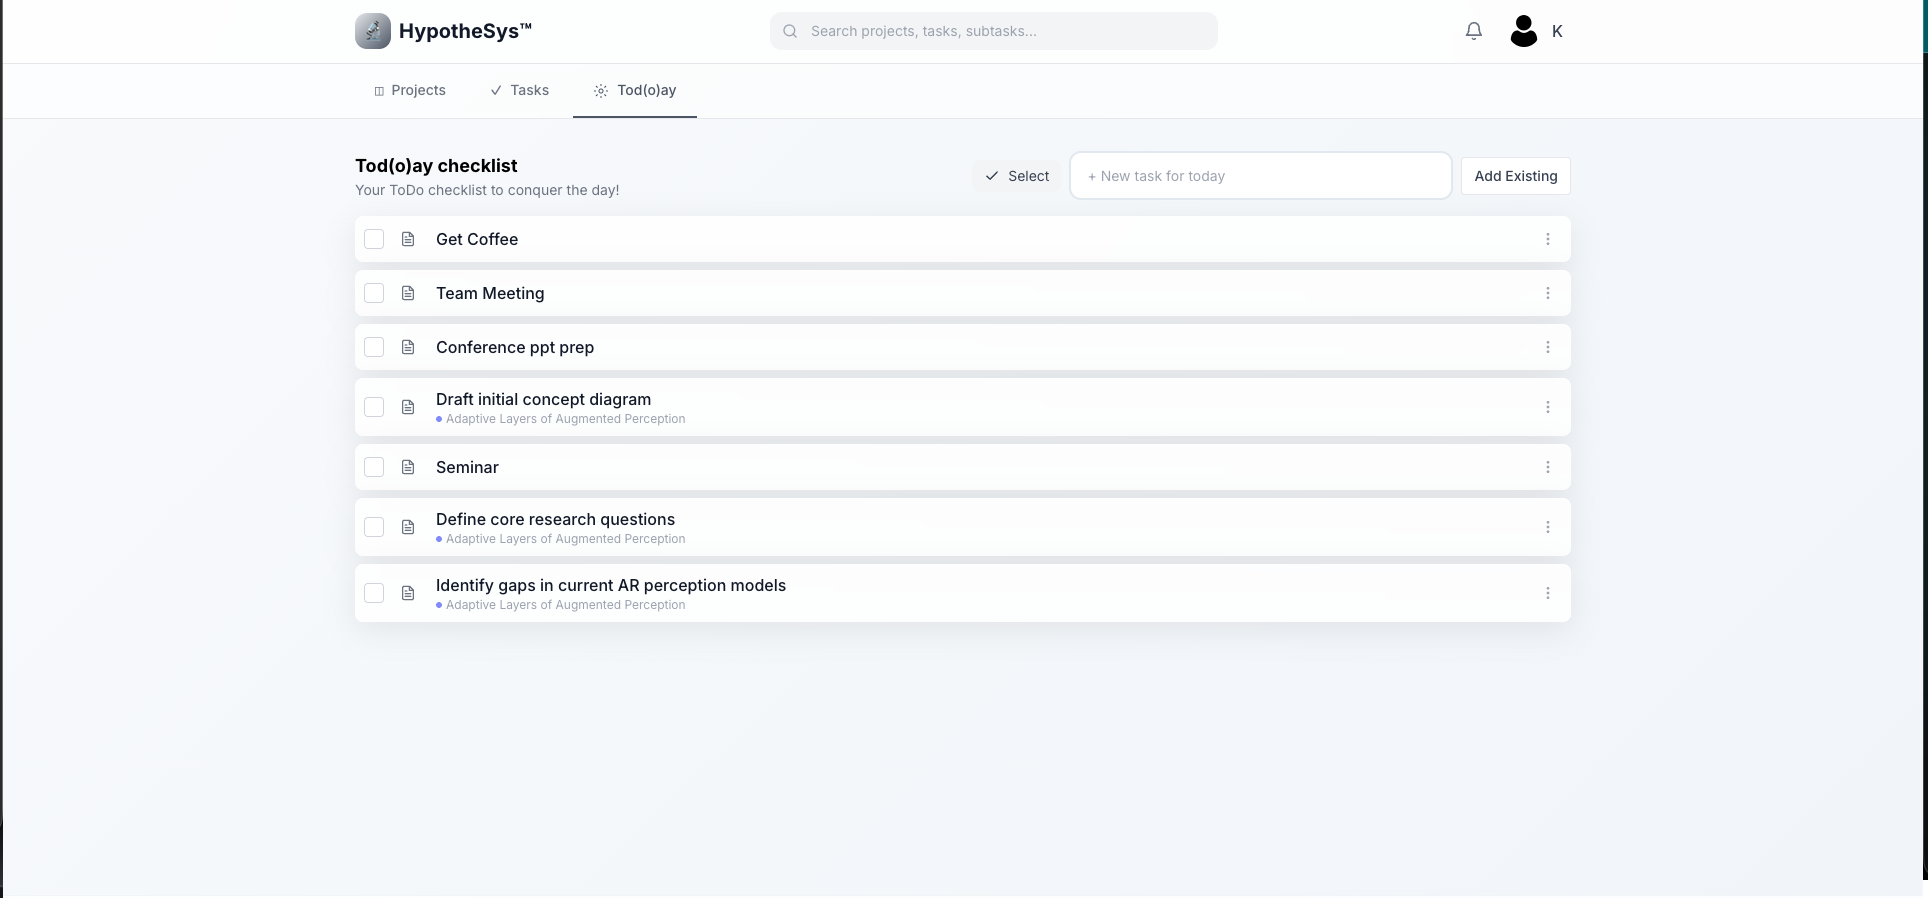Enable Select mode for the checklist
Viewport: 1928px width, 898px height.
click(x=1016, y=176)
